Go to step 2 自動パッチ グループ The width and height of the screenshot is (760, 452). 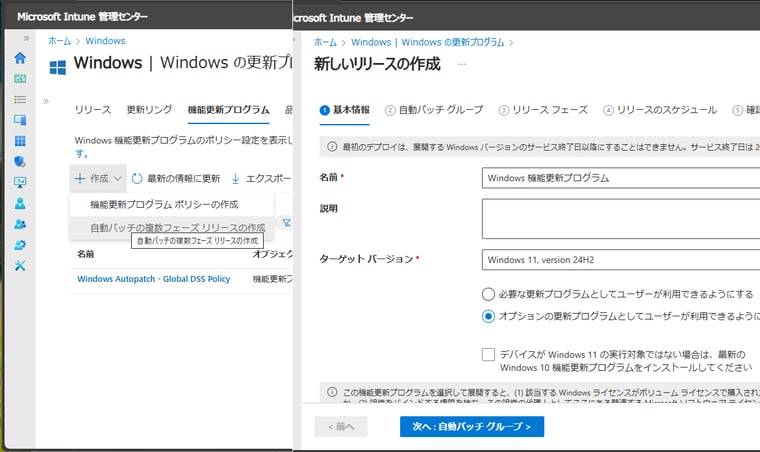(434, 110)
